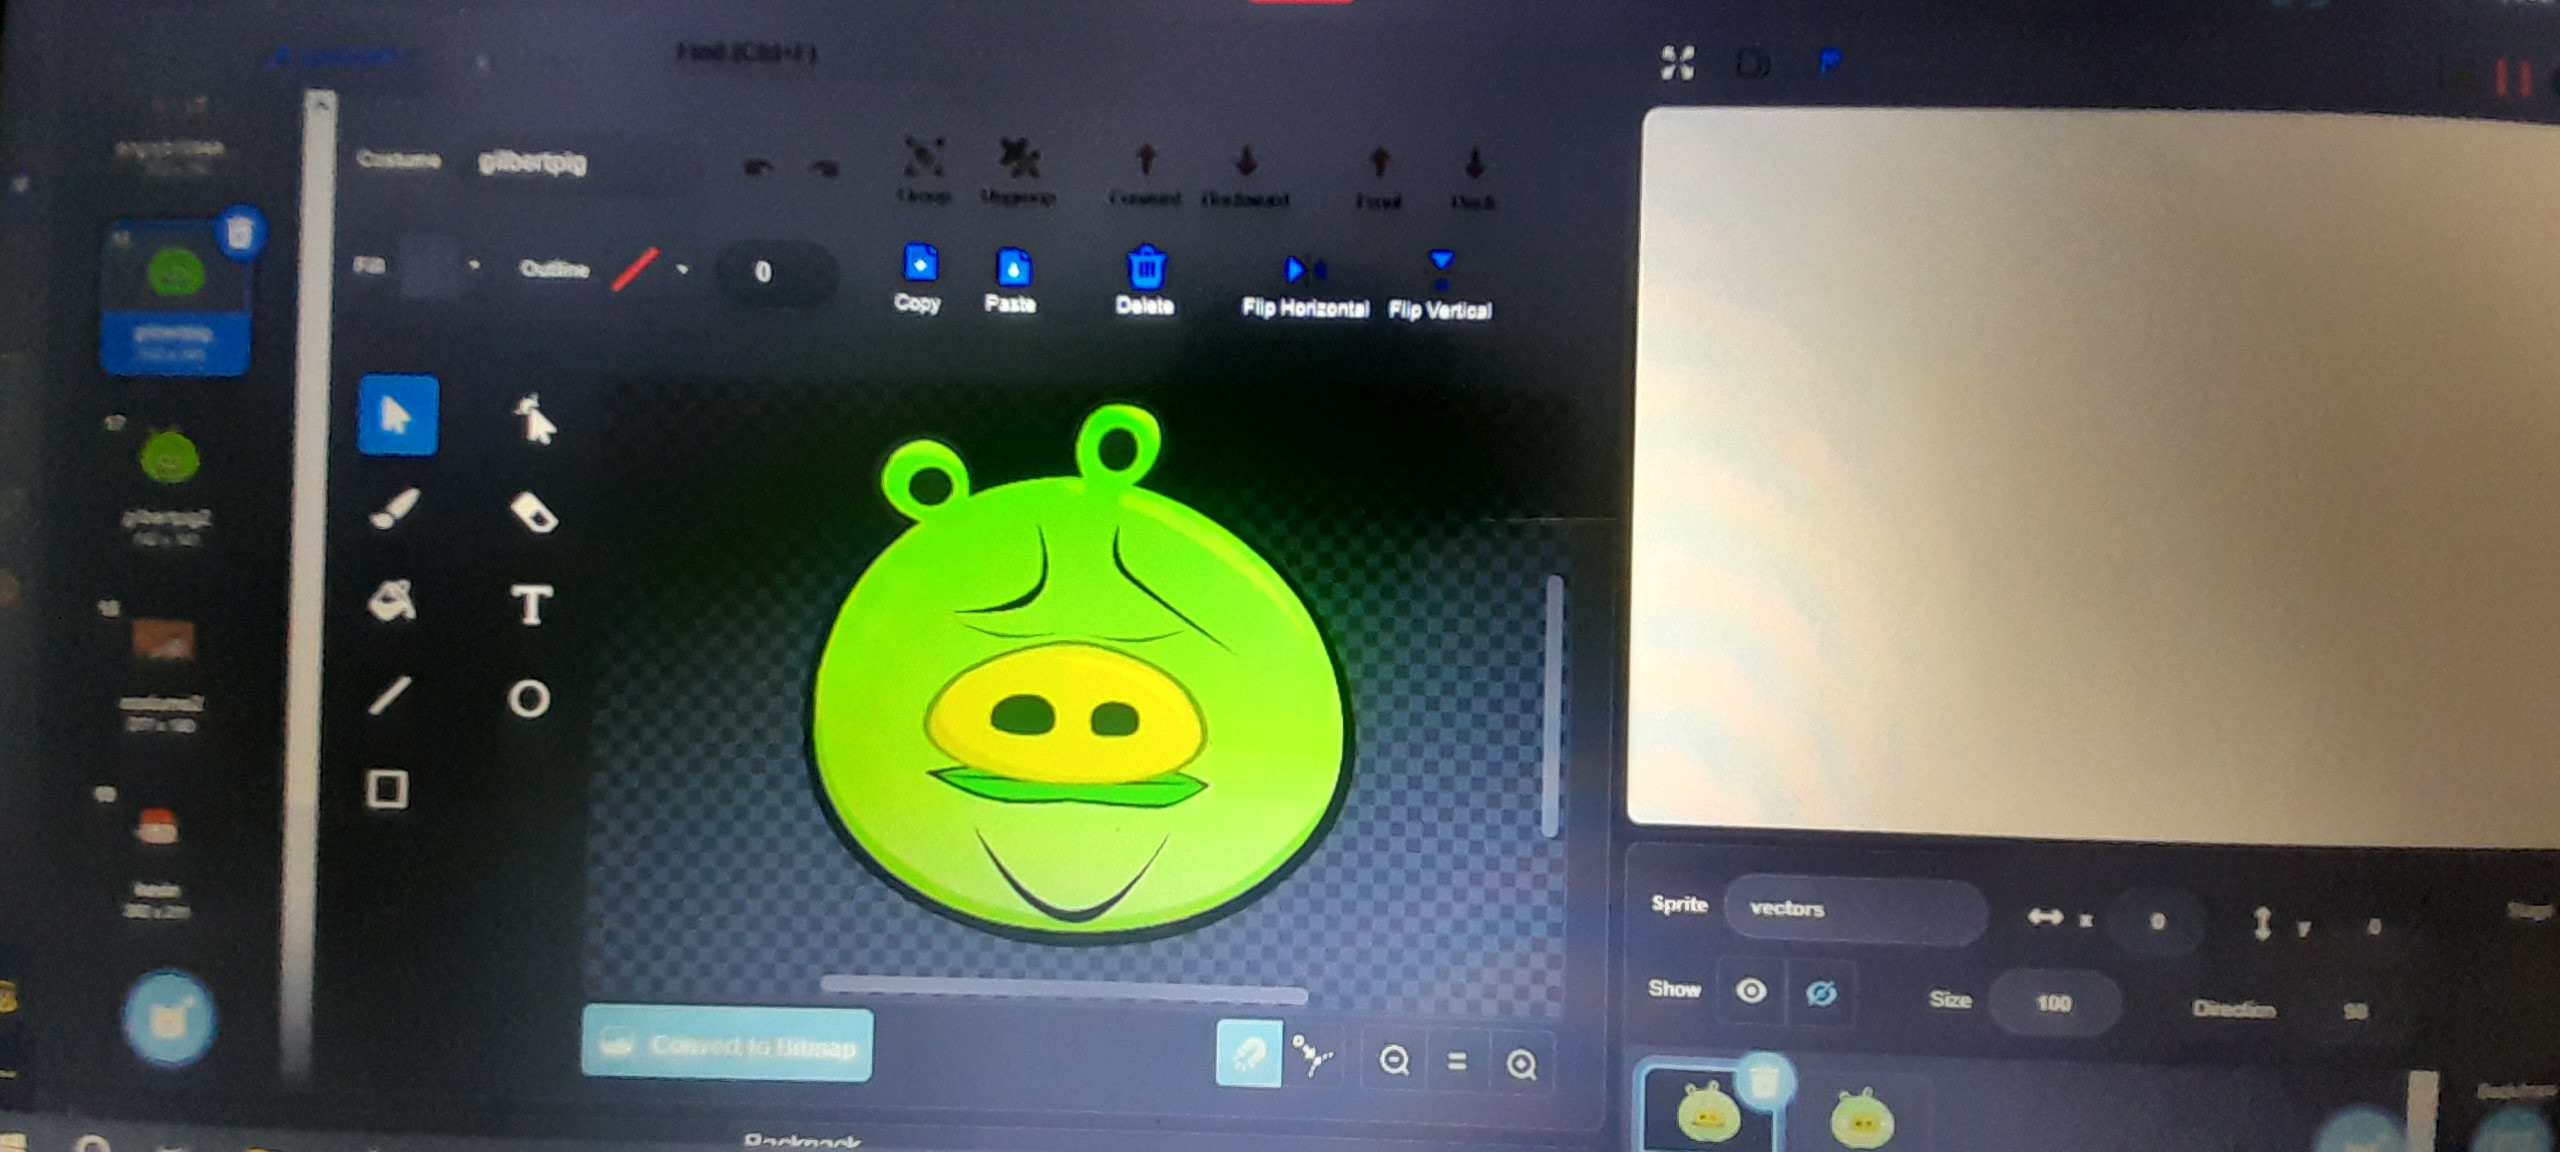Select the Circle tool

pyautogui.click(x=529, y=698)
